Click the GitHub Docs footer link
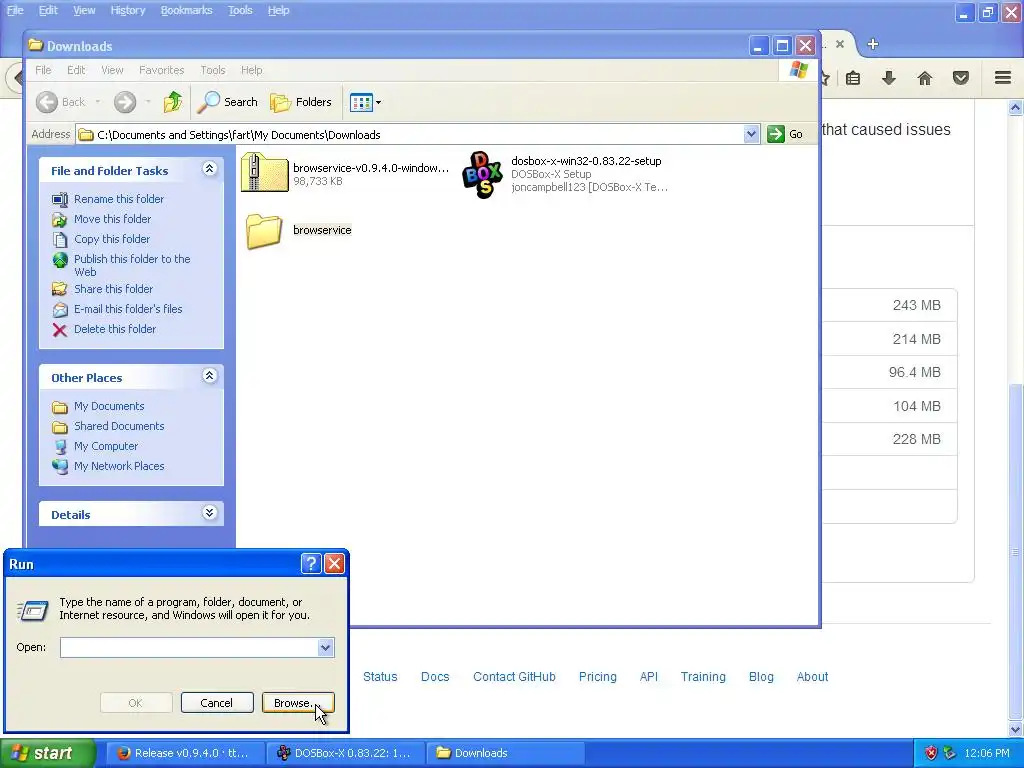 point(435,677)
